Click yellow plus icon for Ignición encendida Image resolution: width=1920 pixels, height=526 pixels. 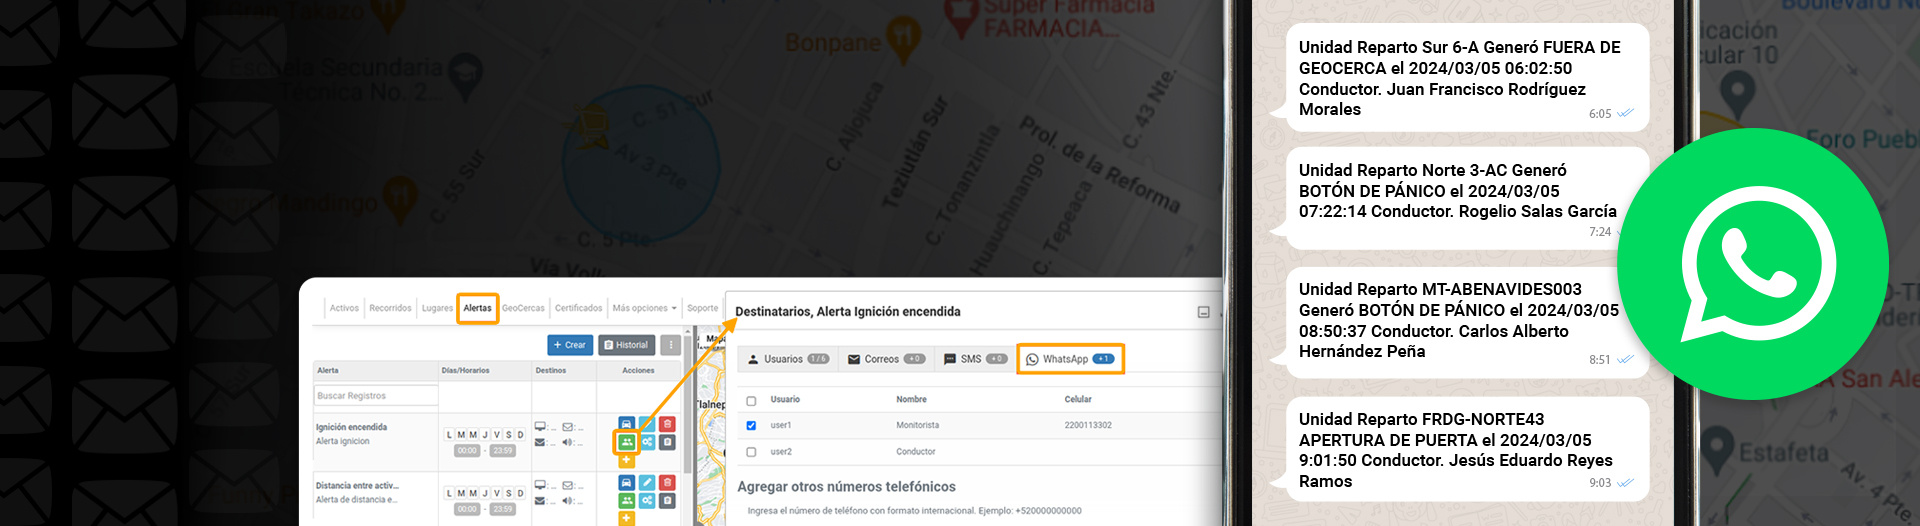(x=626, y=460)
